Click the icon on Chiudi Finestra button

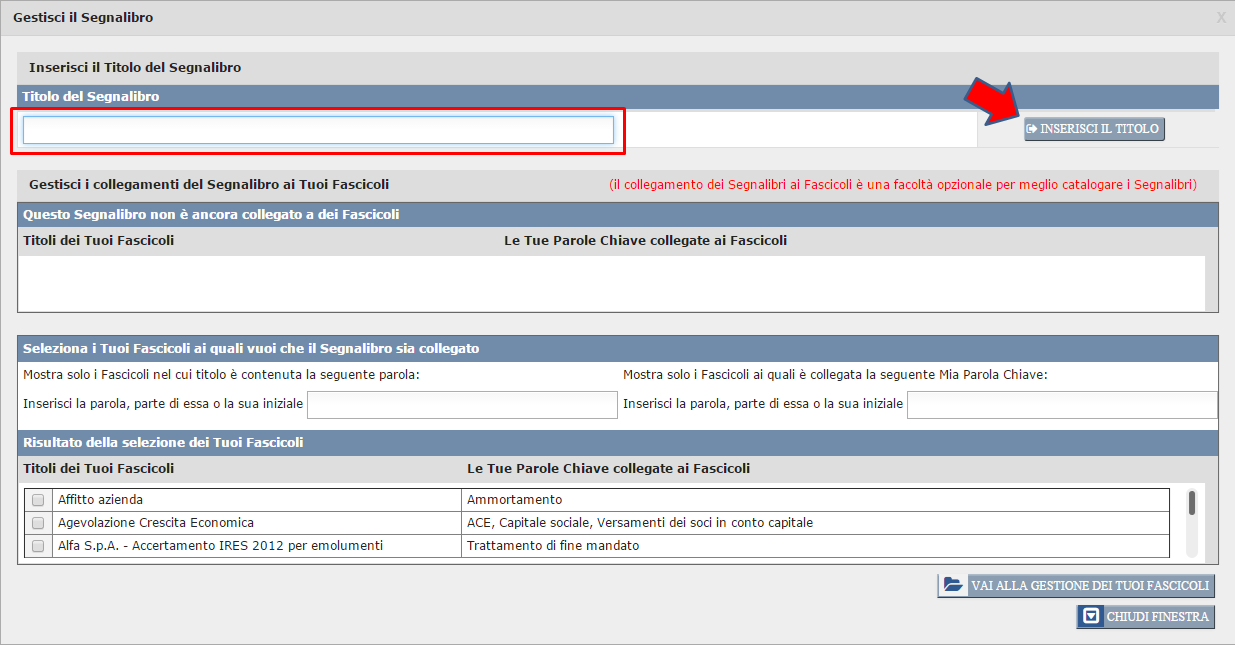[x=1092, y=616]
